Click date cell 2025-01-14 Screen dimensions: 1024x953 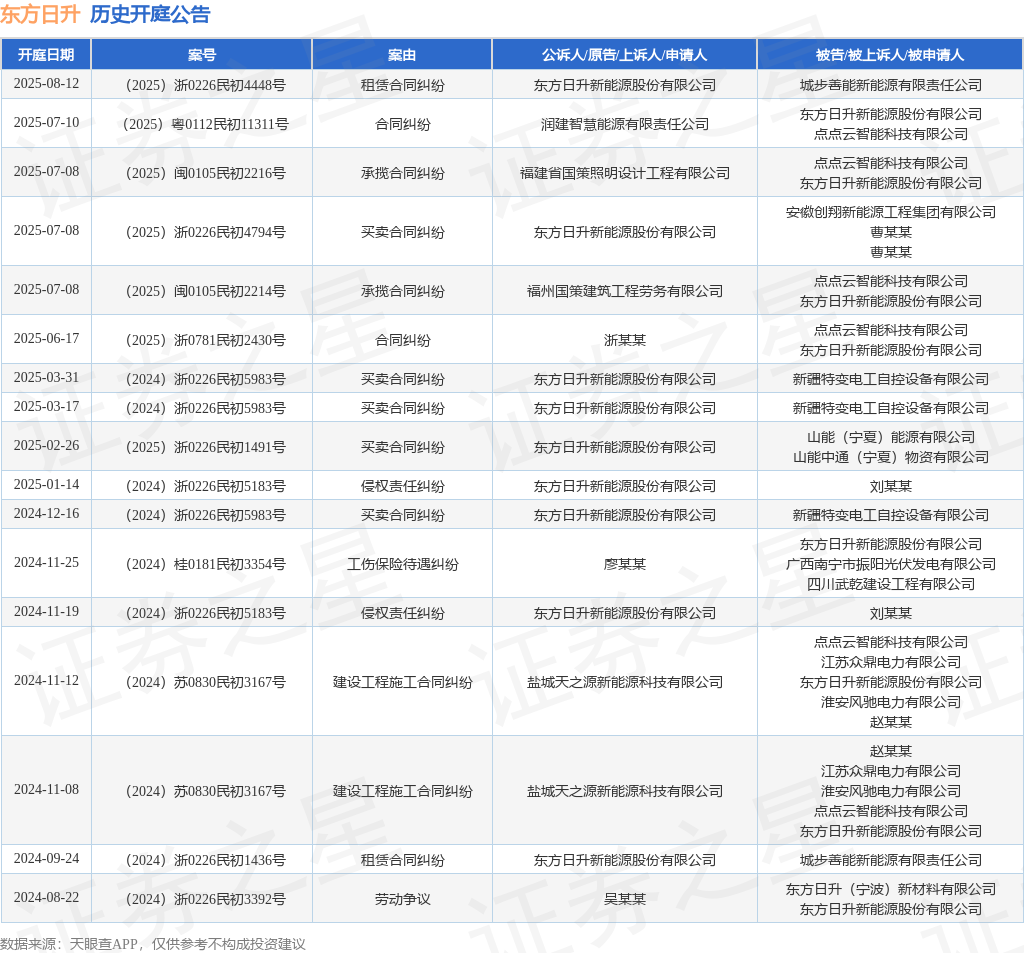pos(46,485)
